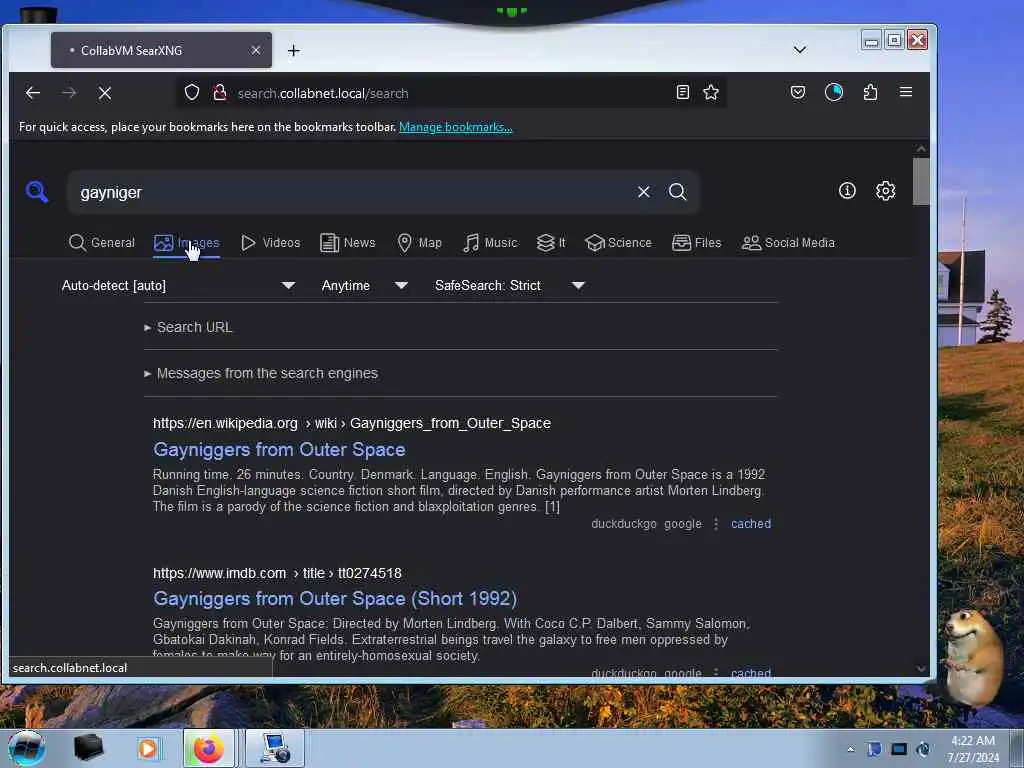The width and height of the screenshot is (1024, 768).
Task: Click the hamster desktop gadget
Action: (974, 656)
